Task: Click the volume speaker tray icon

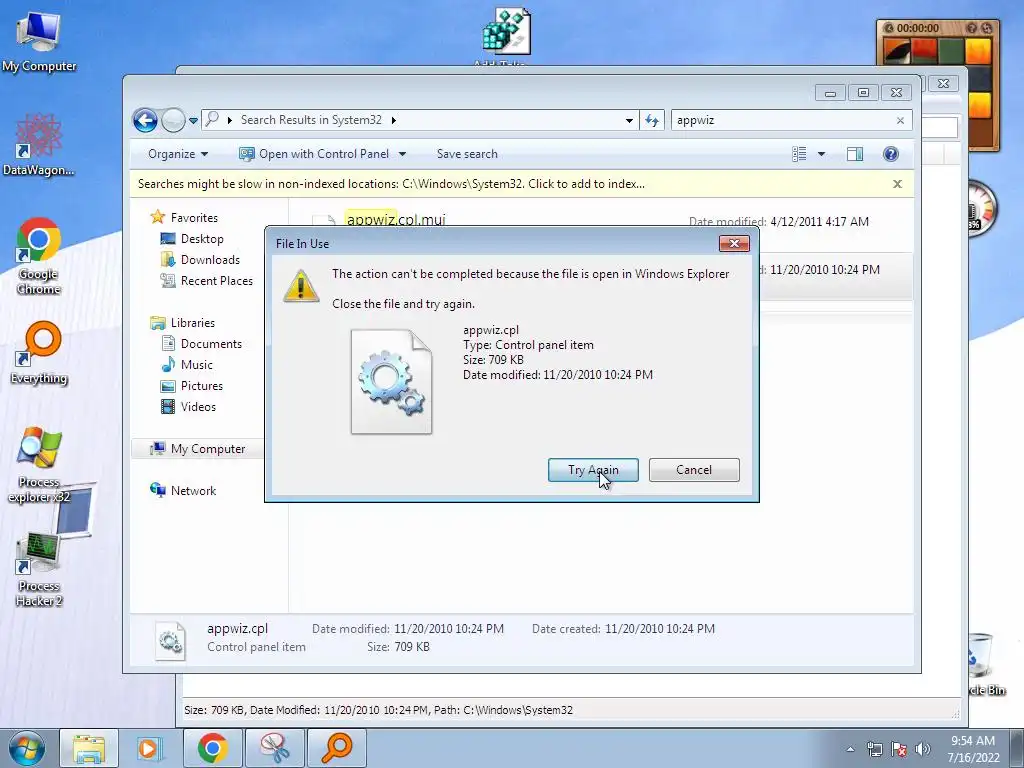Action: [x=923, y=749]
